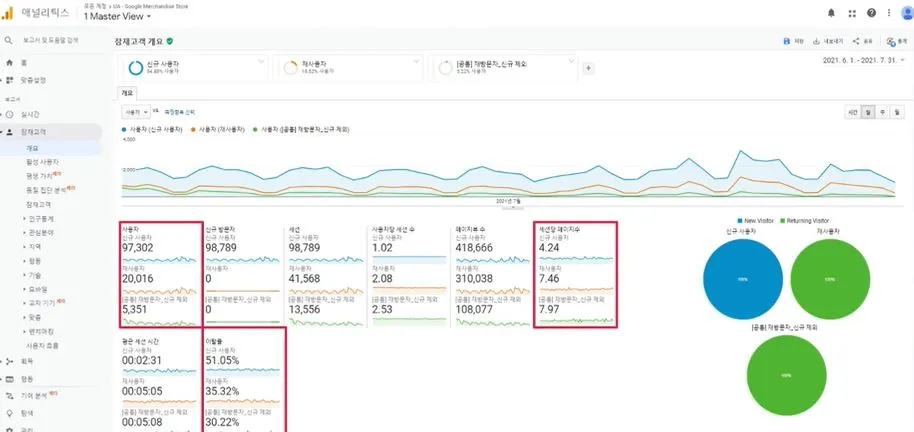This screenshot has height=432, width=914.
Task: Switch graph granularity to Day (일)
Action: (x=867, y=112)
